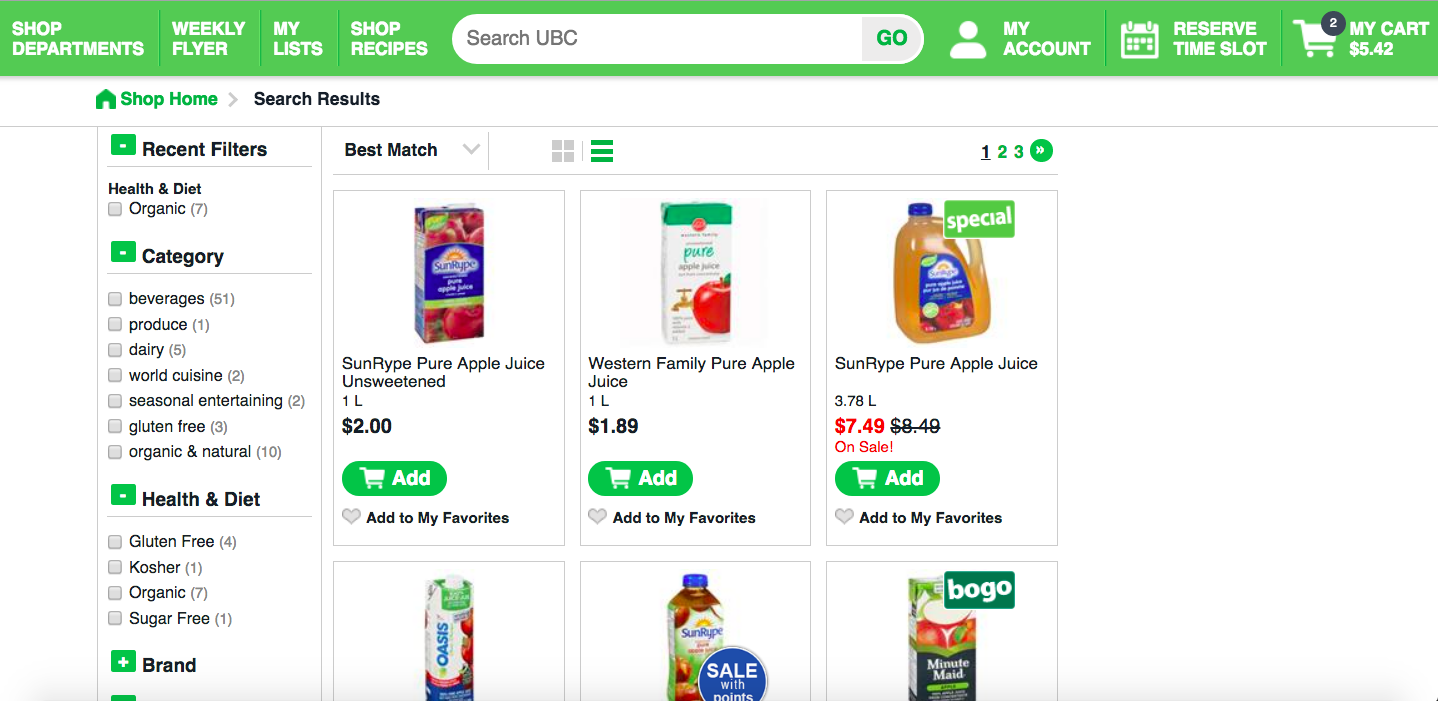Click the next page arrow icon
Screen dimensions: 1438x701
tap(1041, 151)
